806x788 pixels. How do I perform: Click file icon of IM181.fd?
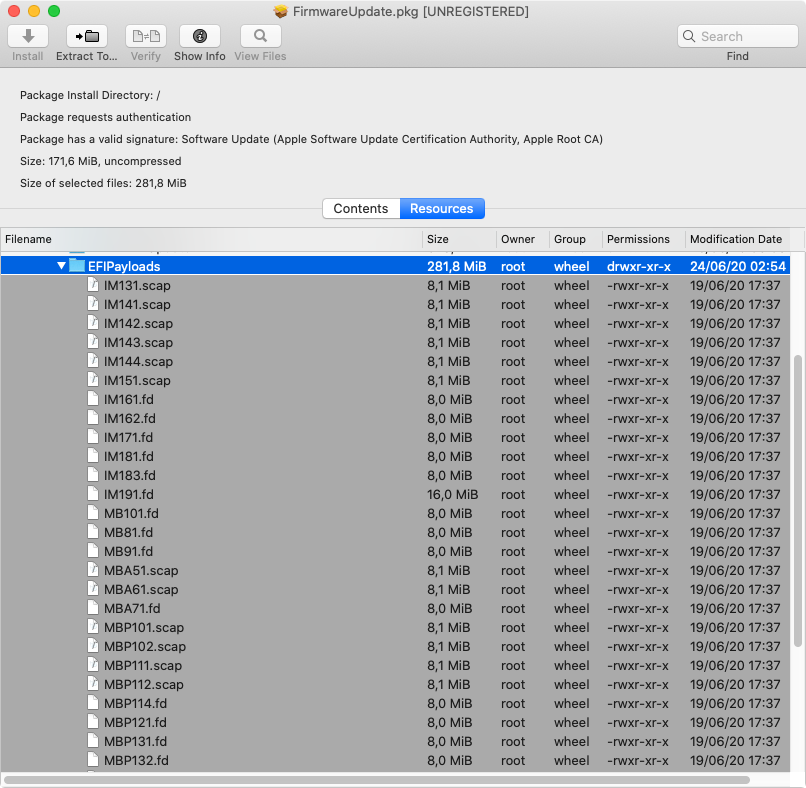click(x=93, y=456)
